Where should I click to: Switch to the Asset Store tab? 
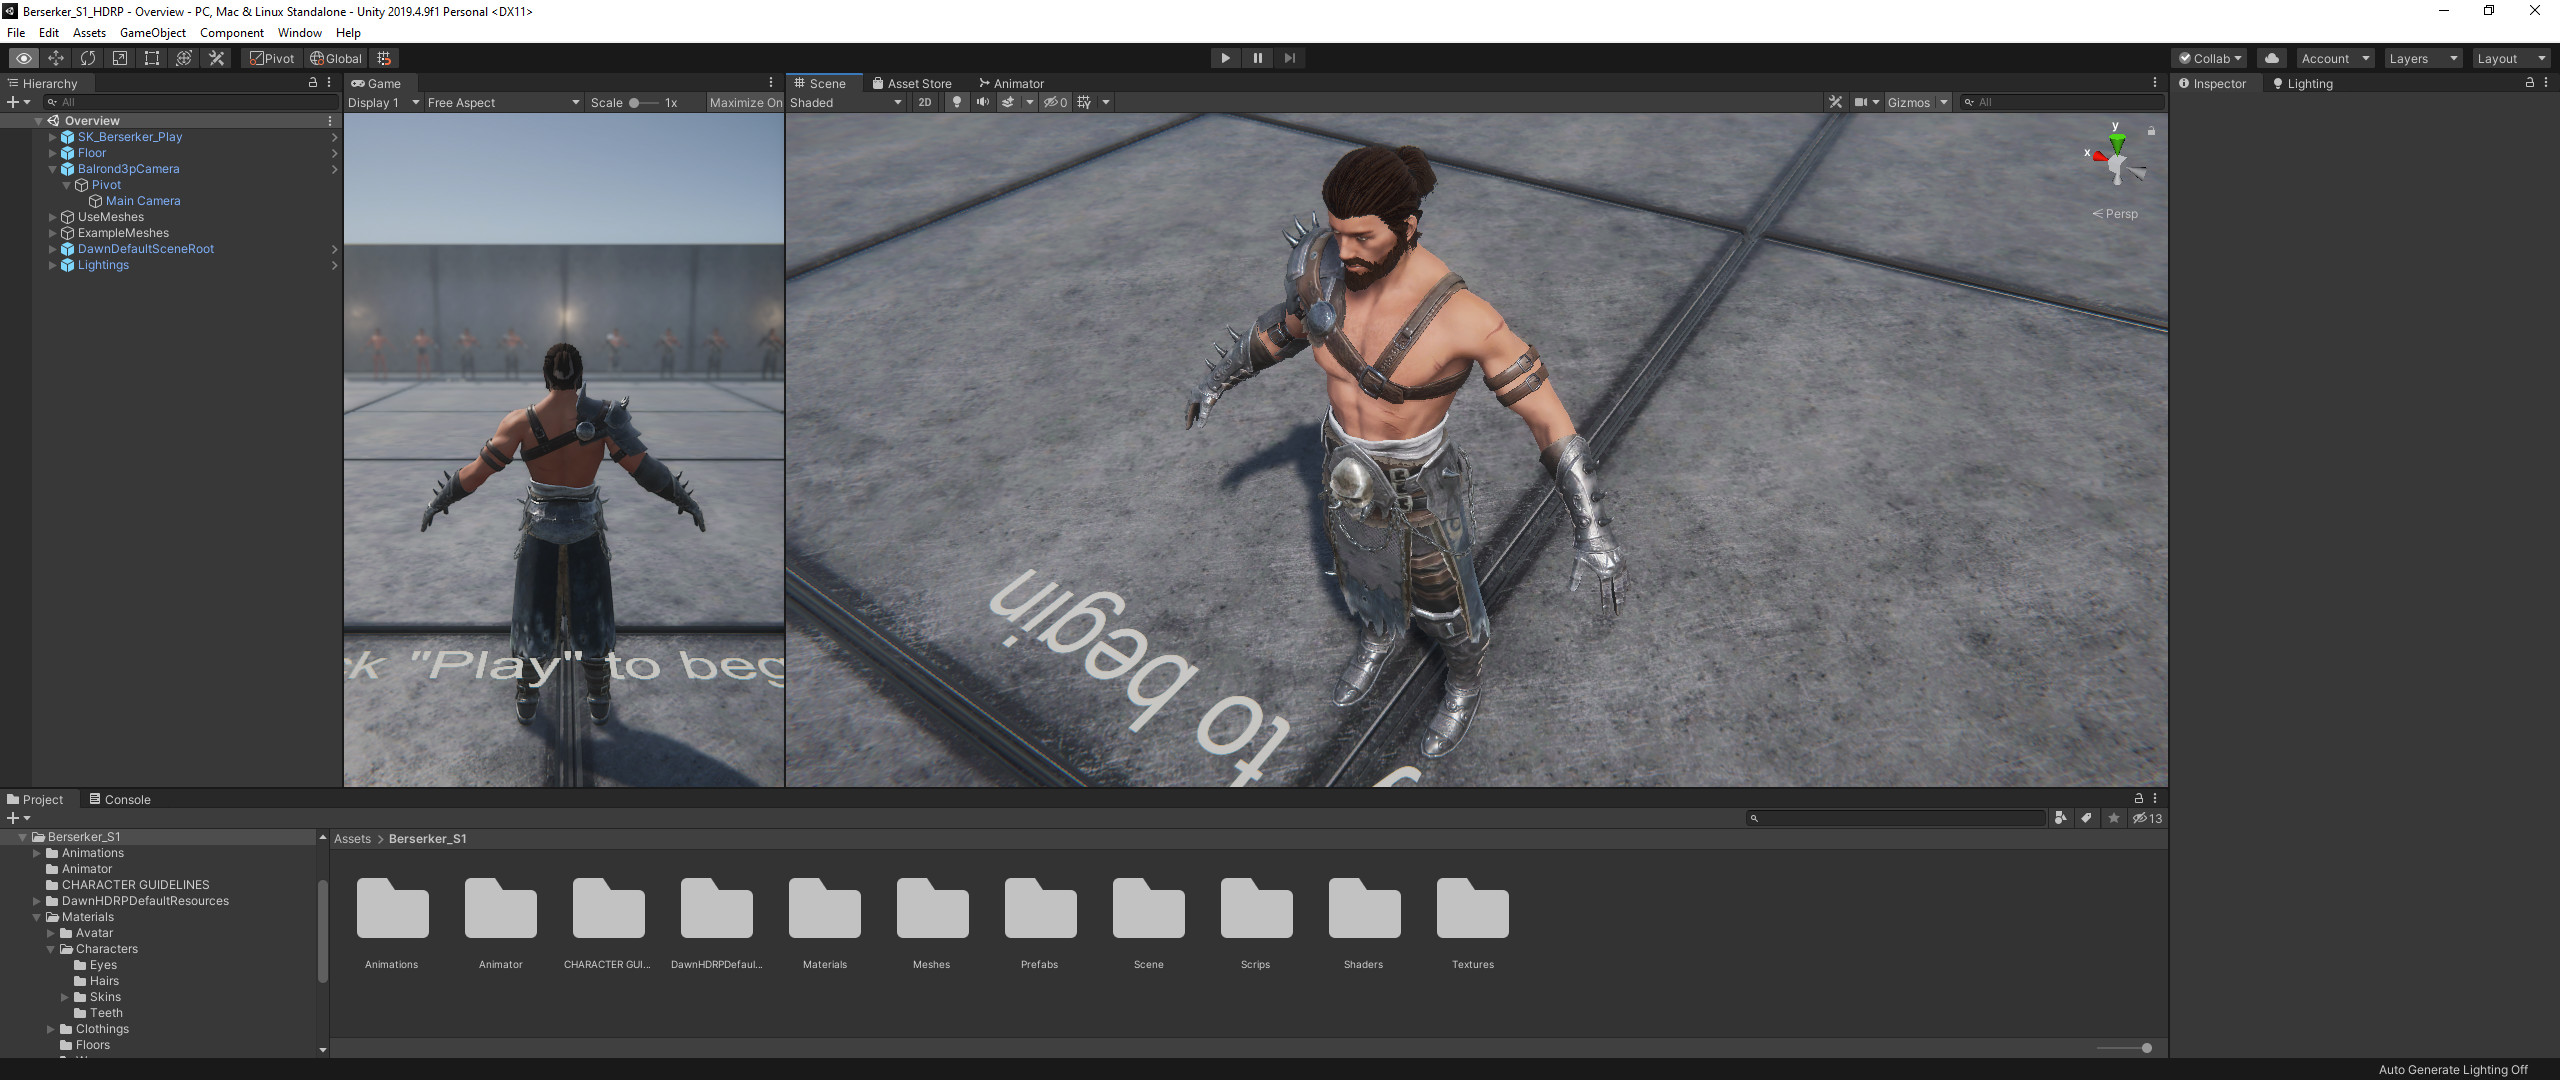point(911,83)
